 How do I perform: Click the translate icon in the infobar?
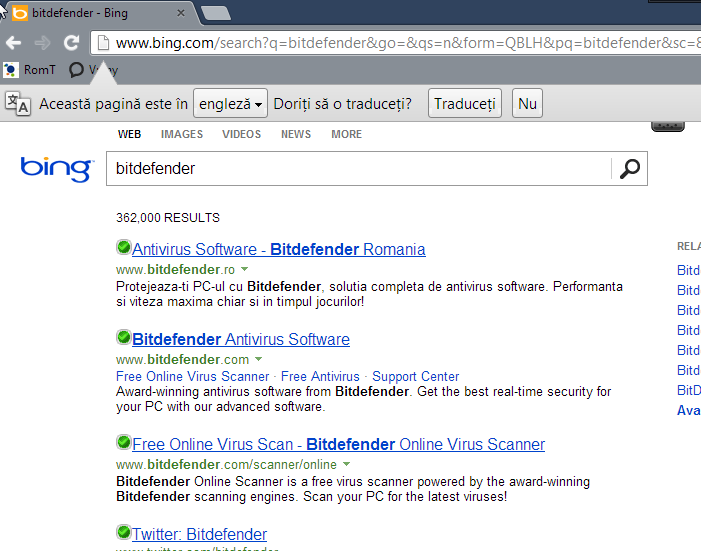(18, 103)
